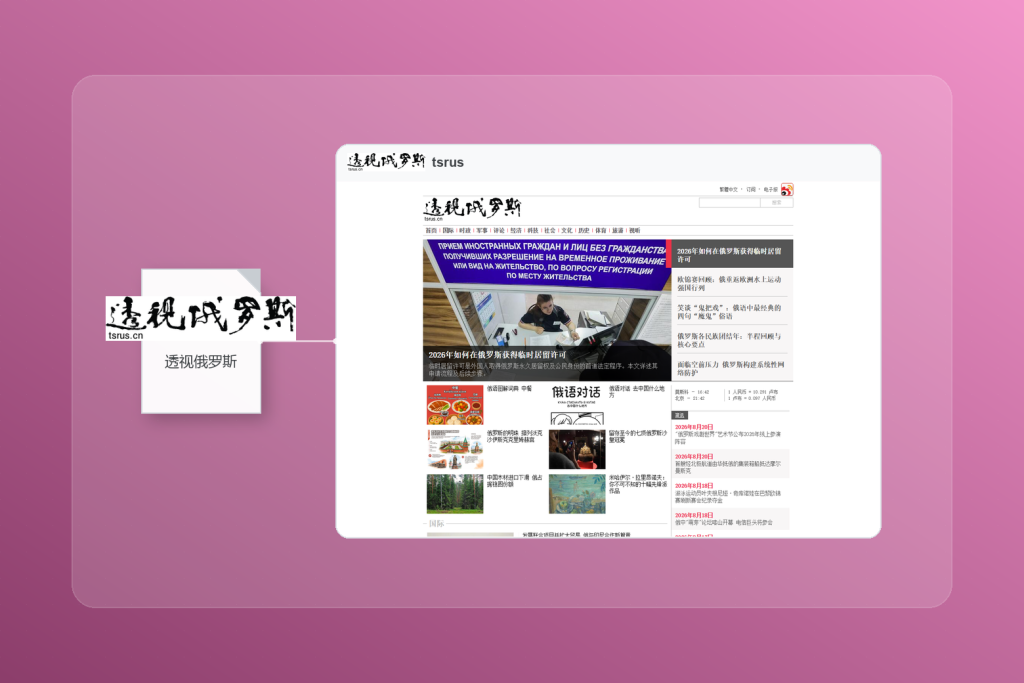Viewport: 1024px width, 683px height.
Task: Open the 历史 navigation item
Action: (584, 230)
